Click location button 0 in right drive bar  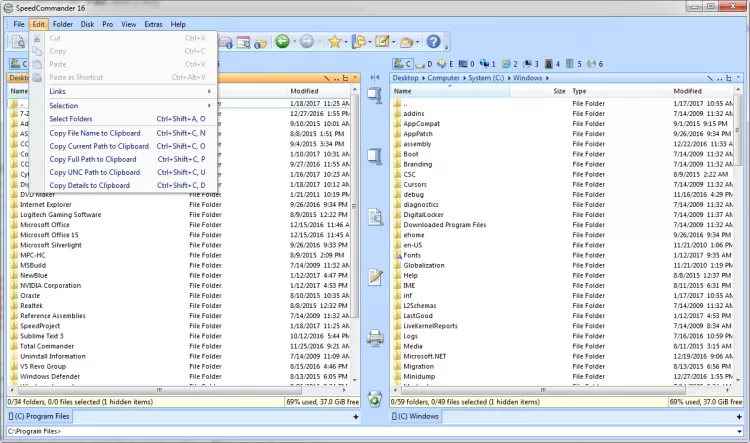pos(466,64)
